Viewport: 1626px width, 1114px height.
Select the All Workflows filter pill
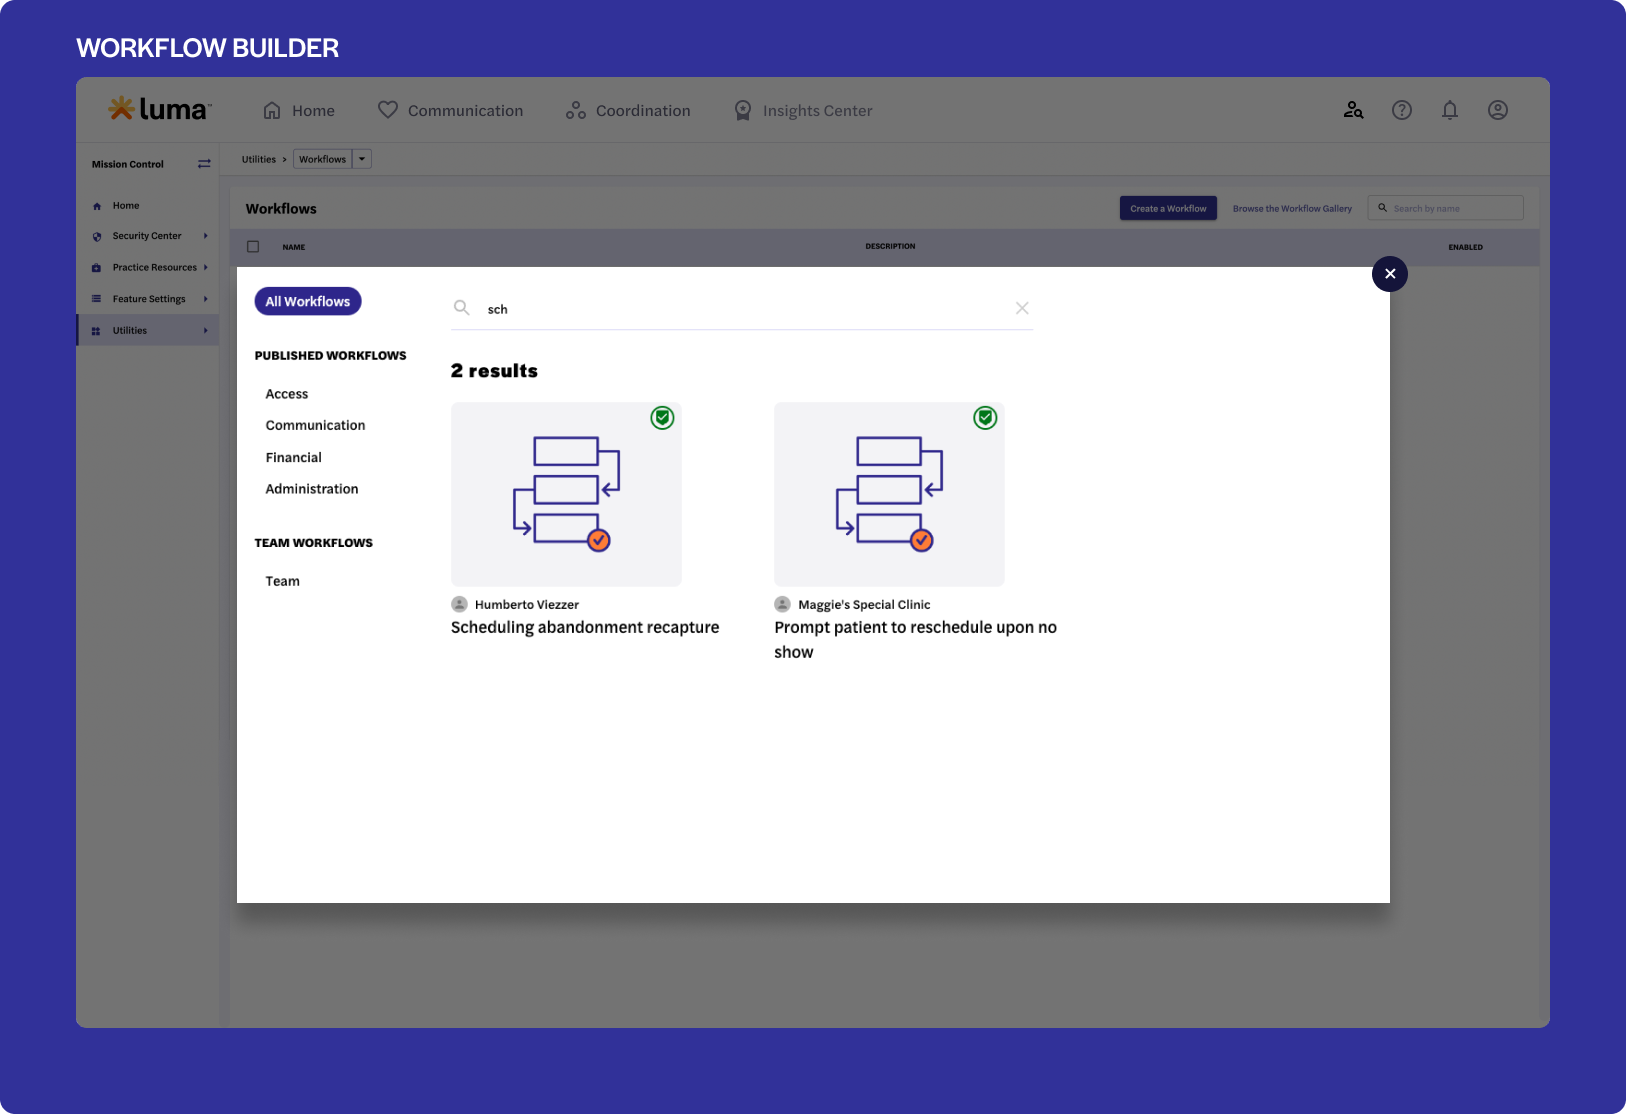pyautogui.click(x=307, y=301)
